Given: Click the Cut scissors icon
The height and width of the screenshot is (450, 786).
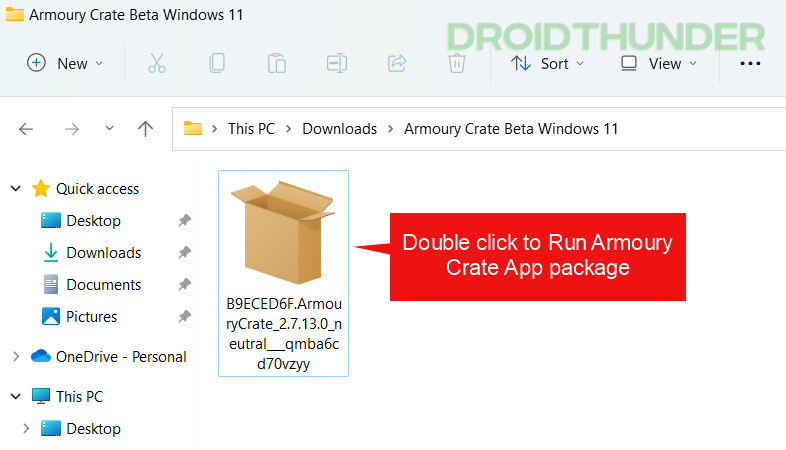Looking at the screenshot, I should pyautogui.click(x=157, y=64).
